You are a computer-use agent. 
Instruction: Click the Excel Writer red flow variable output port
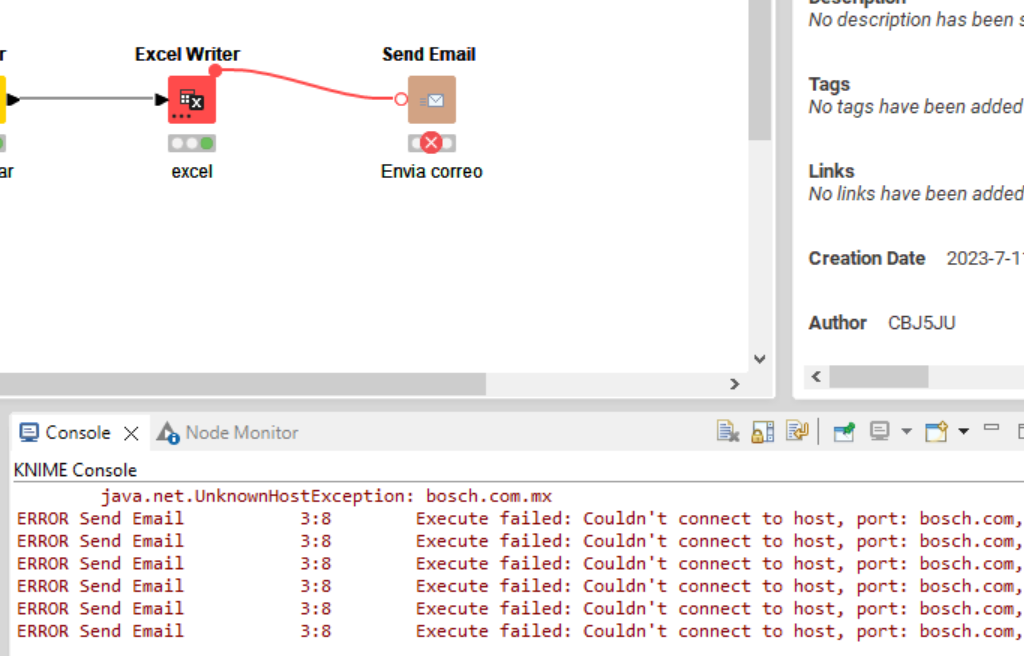click(215, 70)
